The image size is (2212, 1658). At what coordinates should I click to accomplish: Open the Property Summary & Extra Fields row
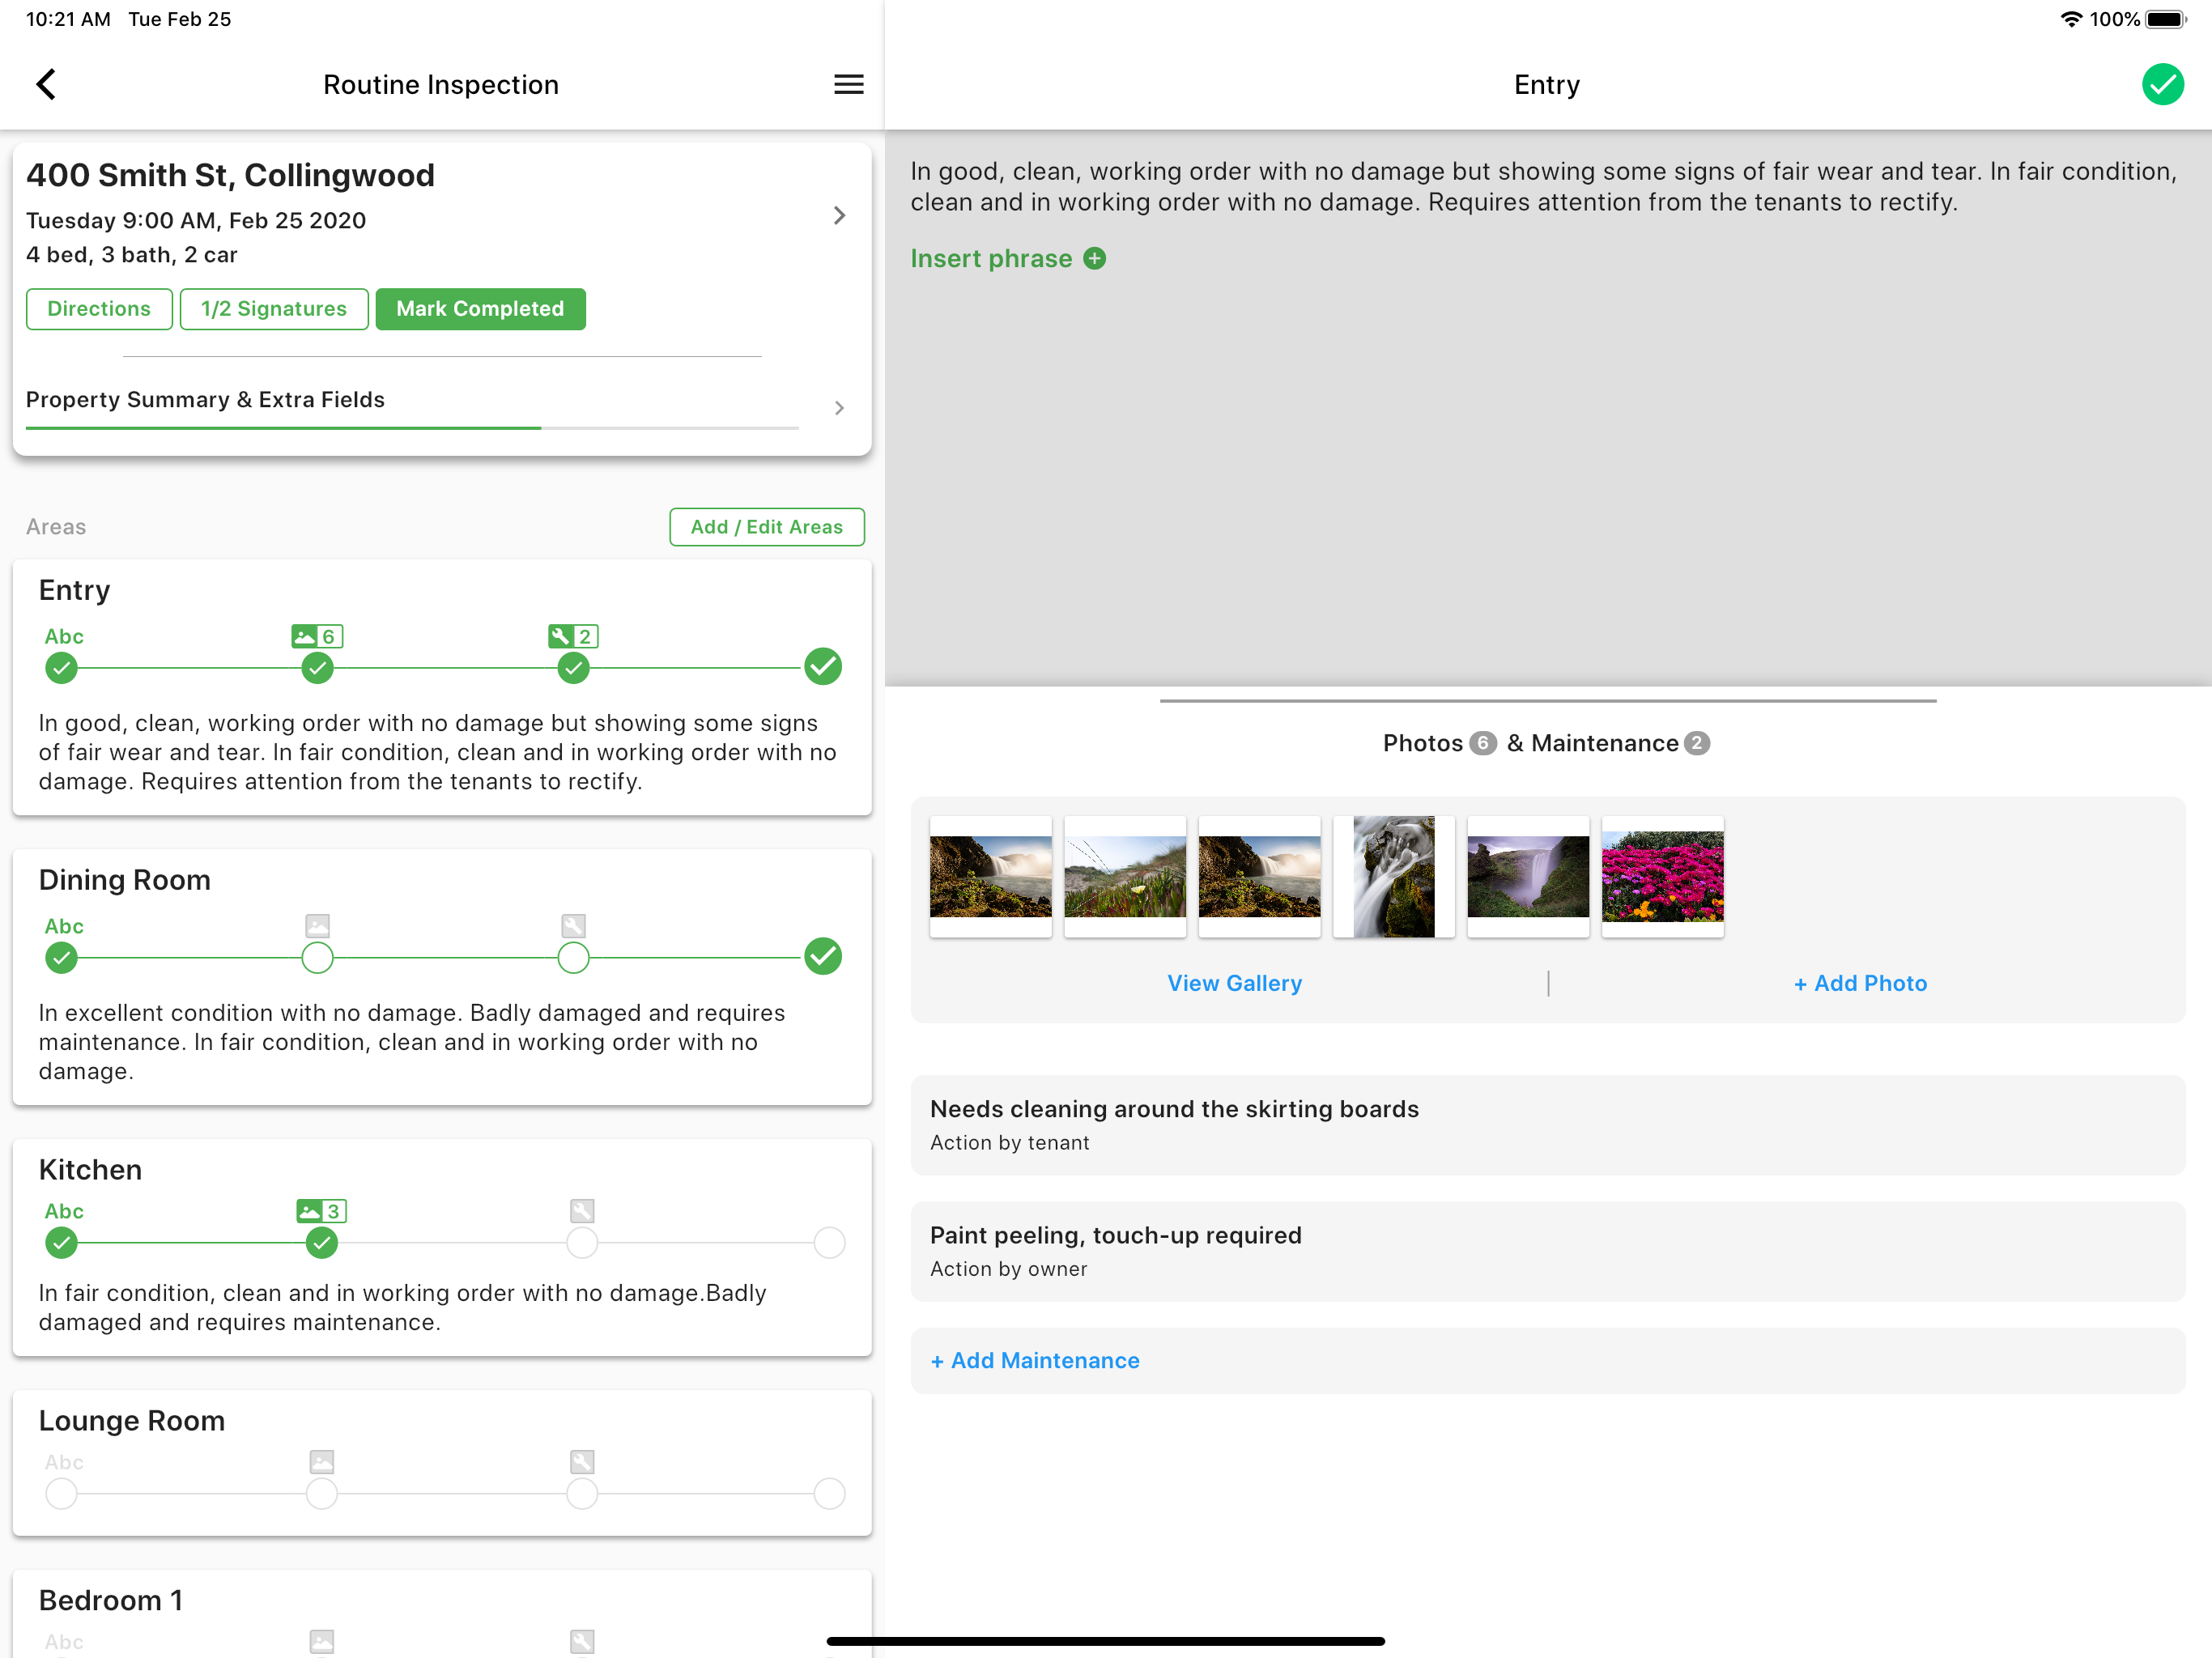point(441,407)
